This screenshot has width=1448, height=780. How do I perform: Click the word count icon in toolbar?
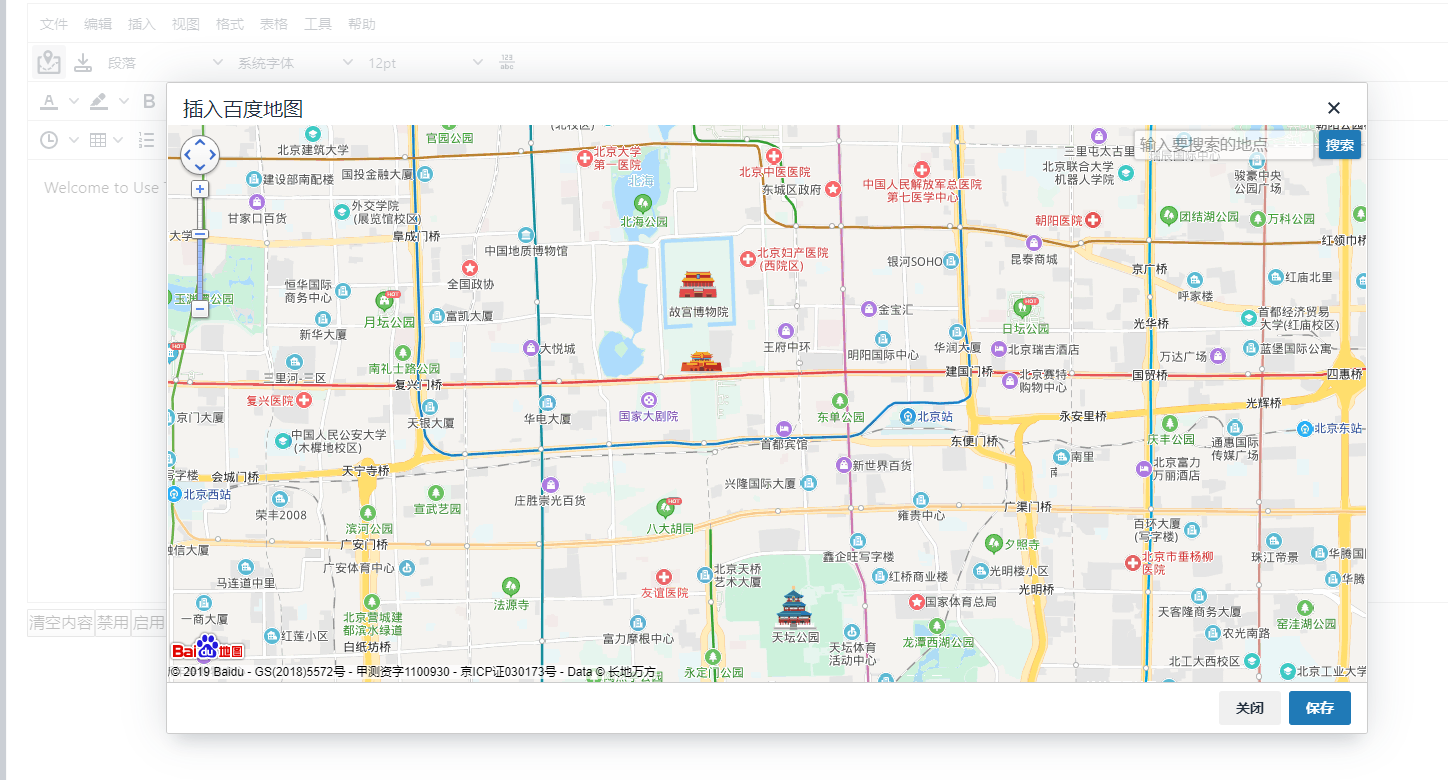pos(507,61)
